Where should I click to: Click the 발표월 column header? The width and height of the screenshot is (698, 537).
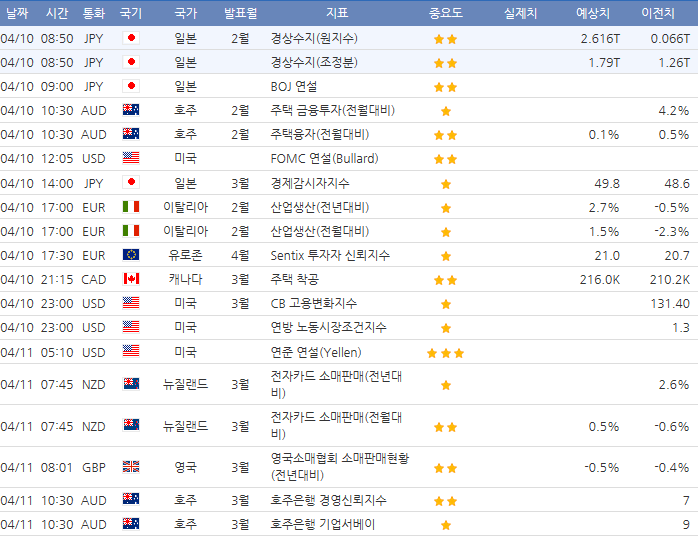click(240, 13)
